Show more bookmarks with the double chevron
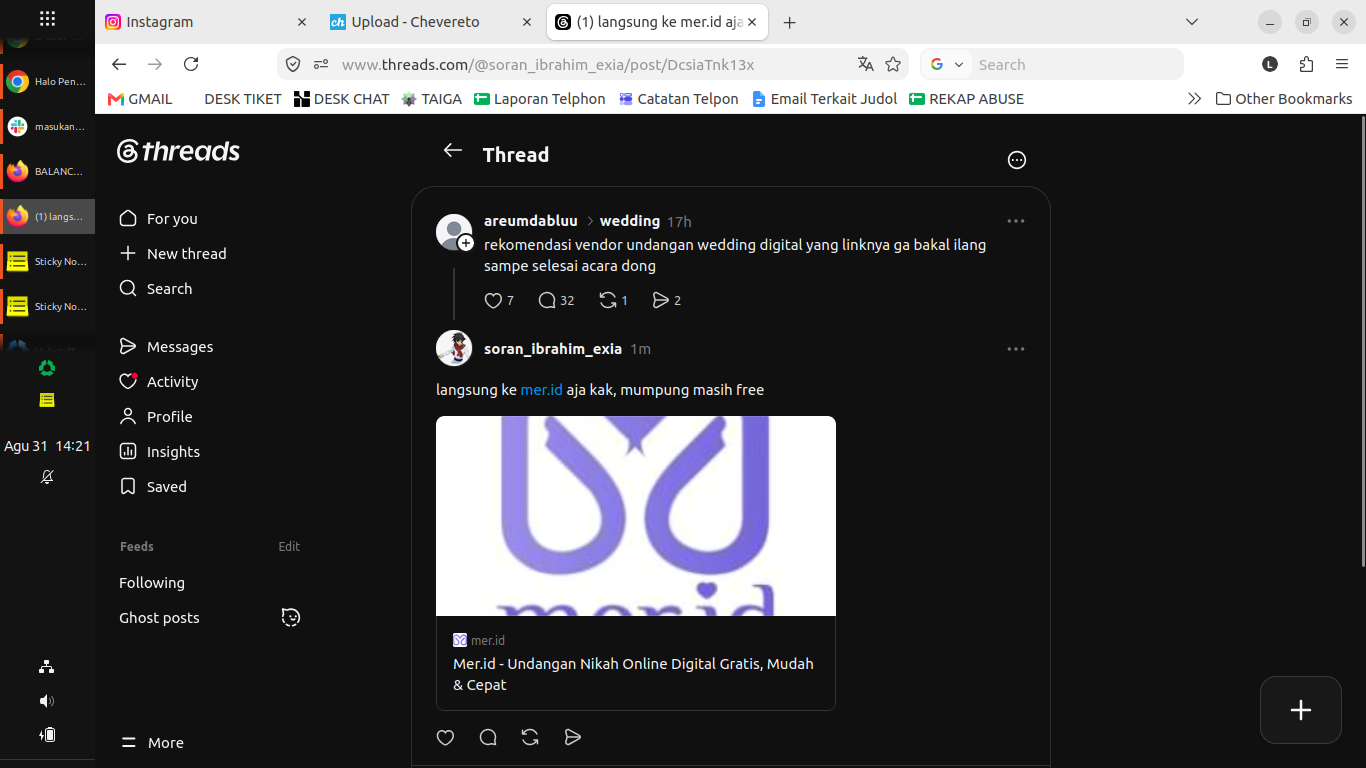This screenshot has width=1366, height=768. click(1194, 98)
